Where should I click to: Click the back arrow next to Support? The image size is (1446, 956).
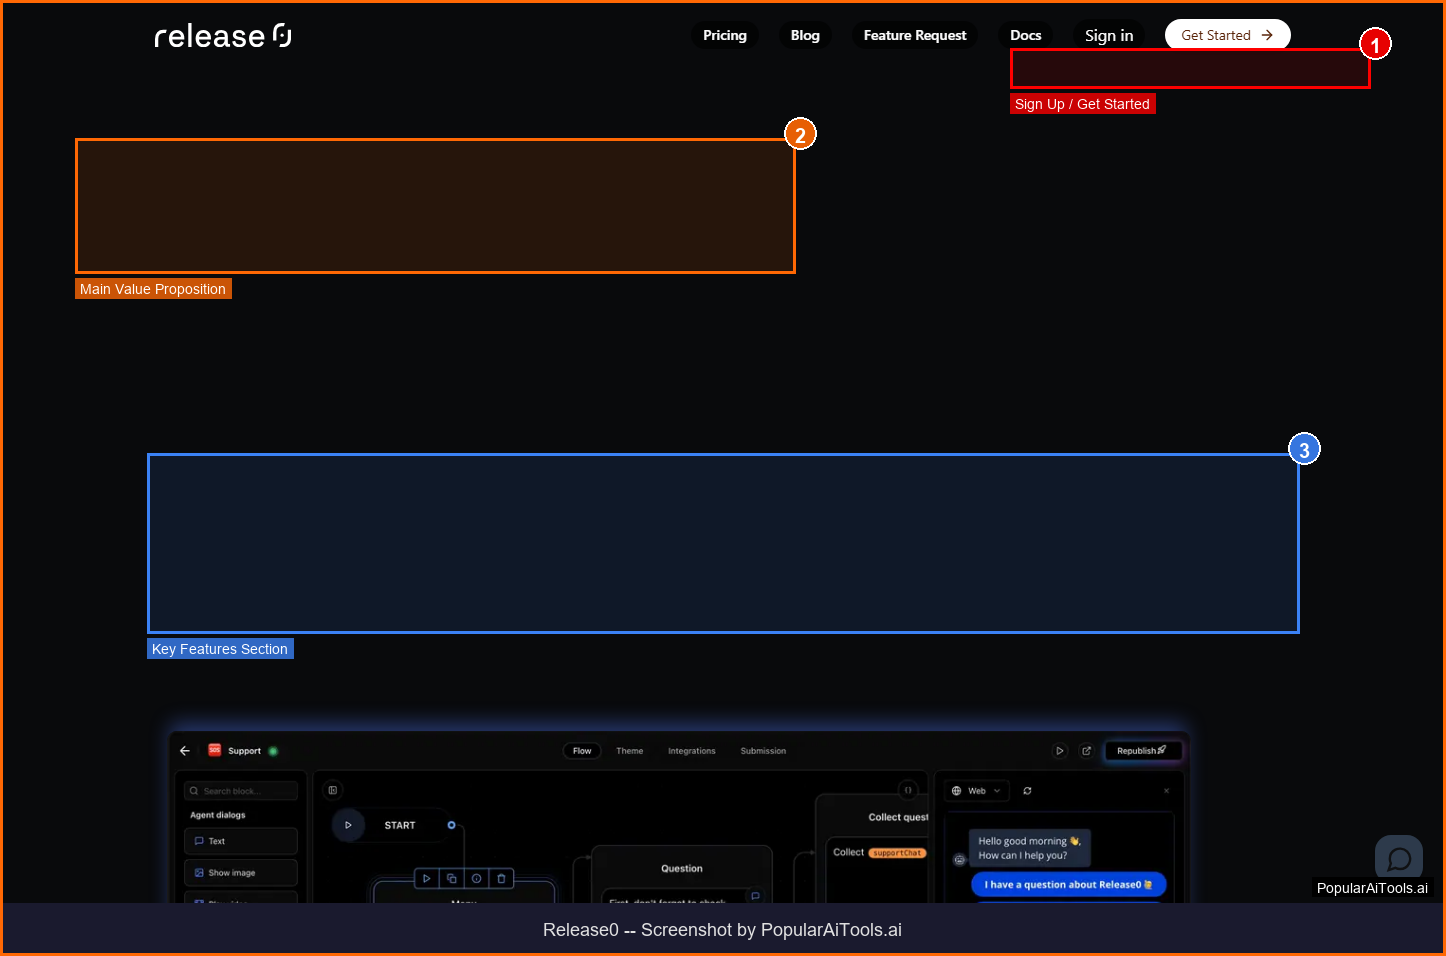[x=185, y=751]
